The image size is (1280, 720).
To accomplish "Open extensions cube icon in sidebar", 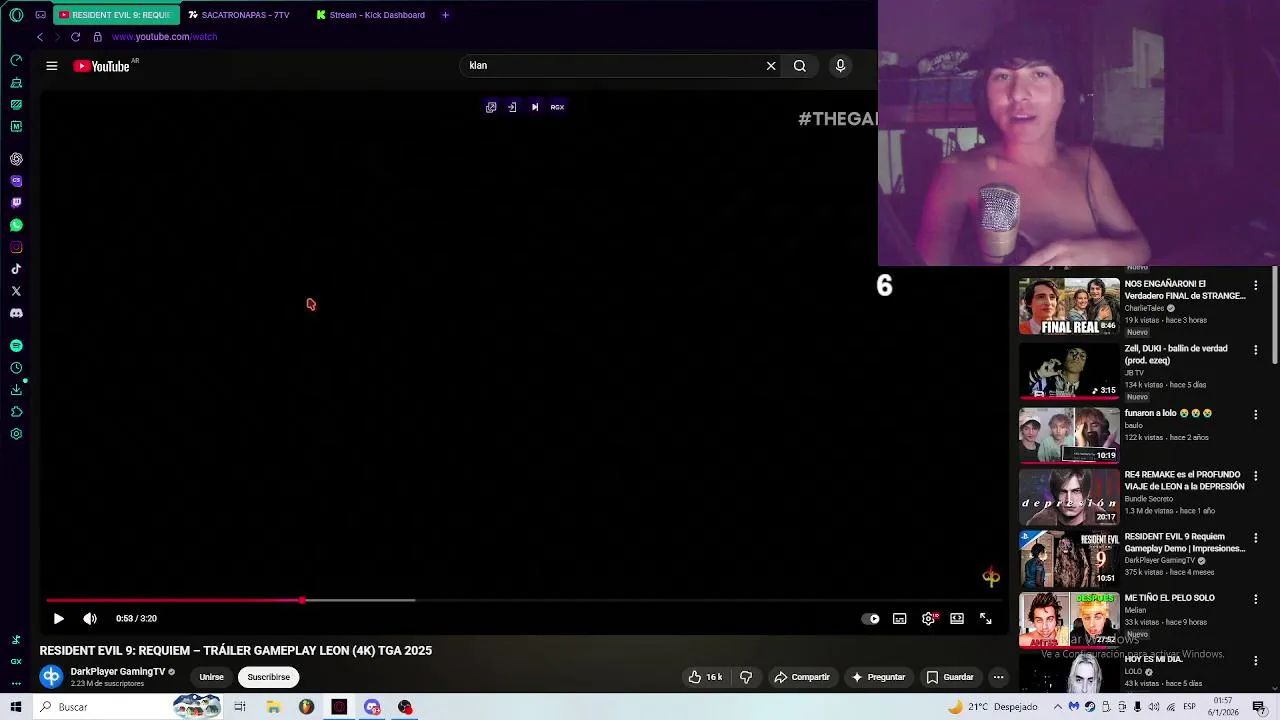I will click(x=16, y=412).
